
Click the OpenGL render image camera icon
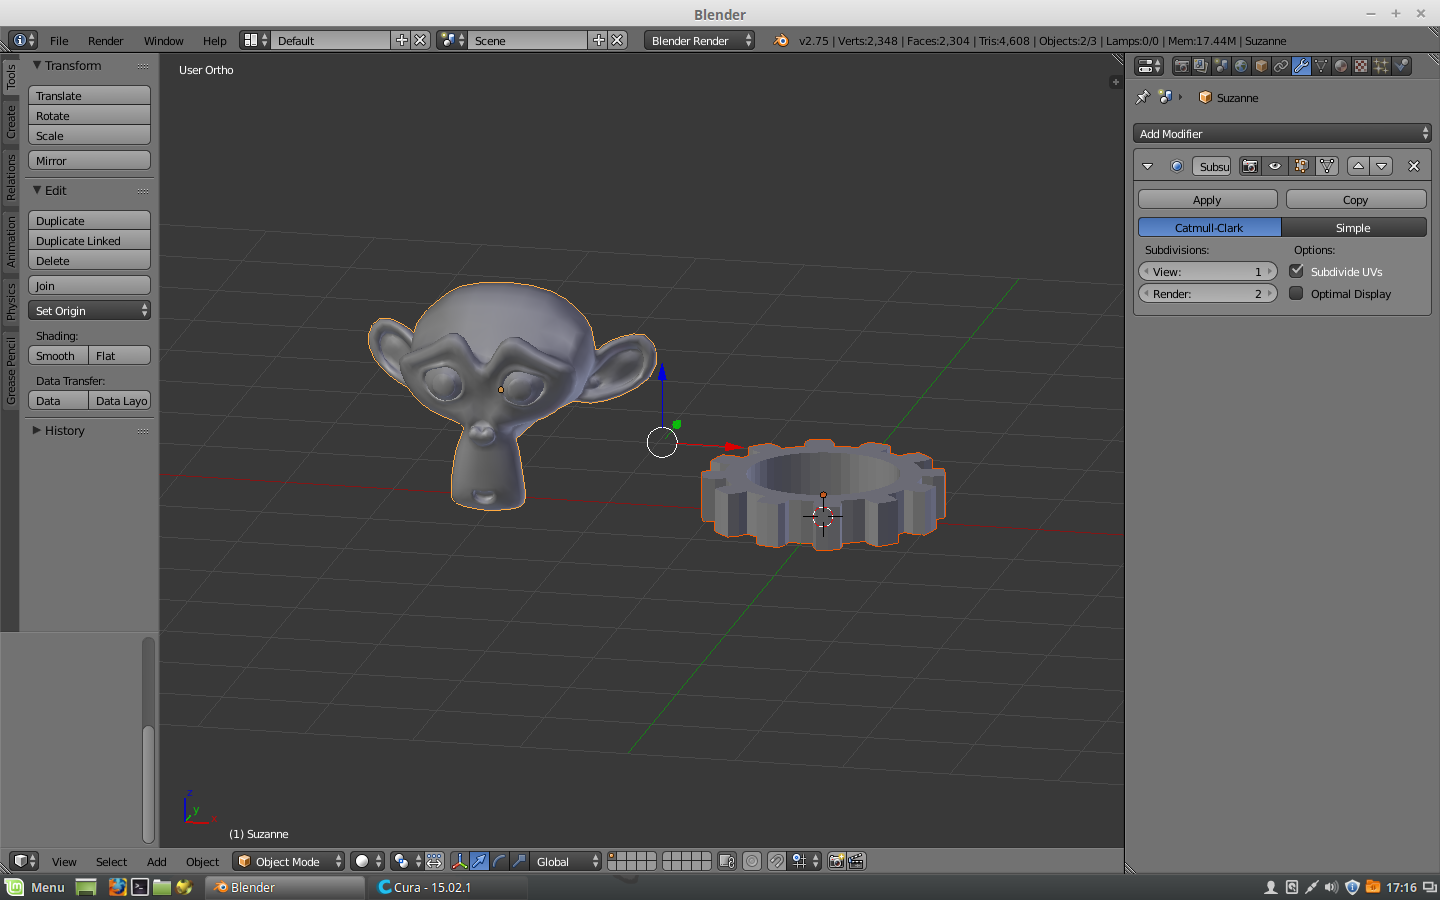[x=837, y=861]
